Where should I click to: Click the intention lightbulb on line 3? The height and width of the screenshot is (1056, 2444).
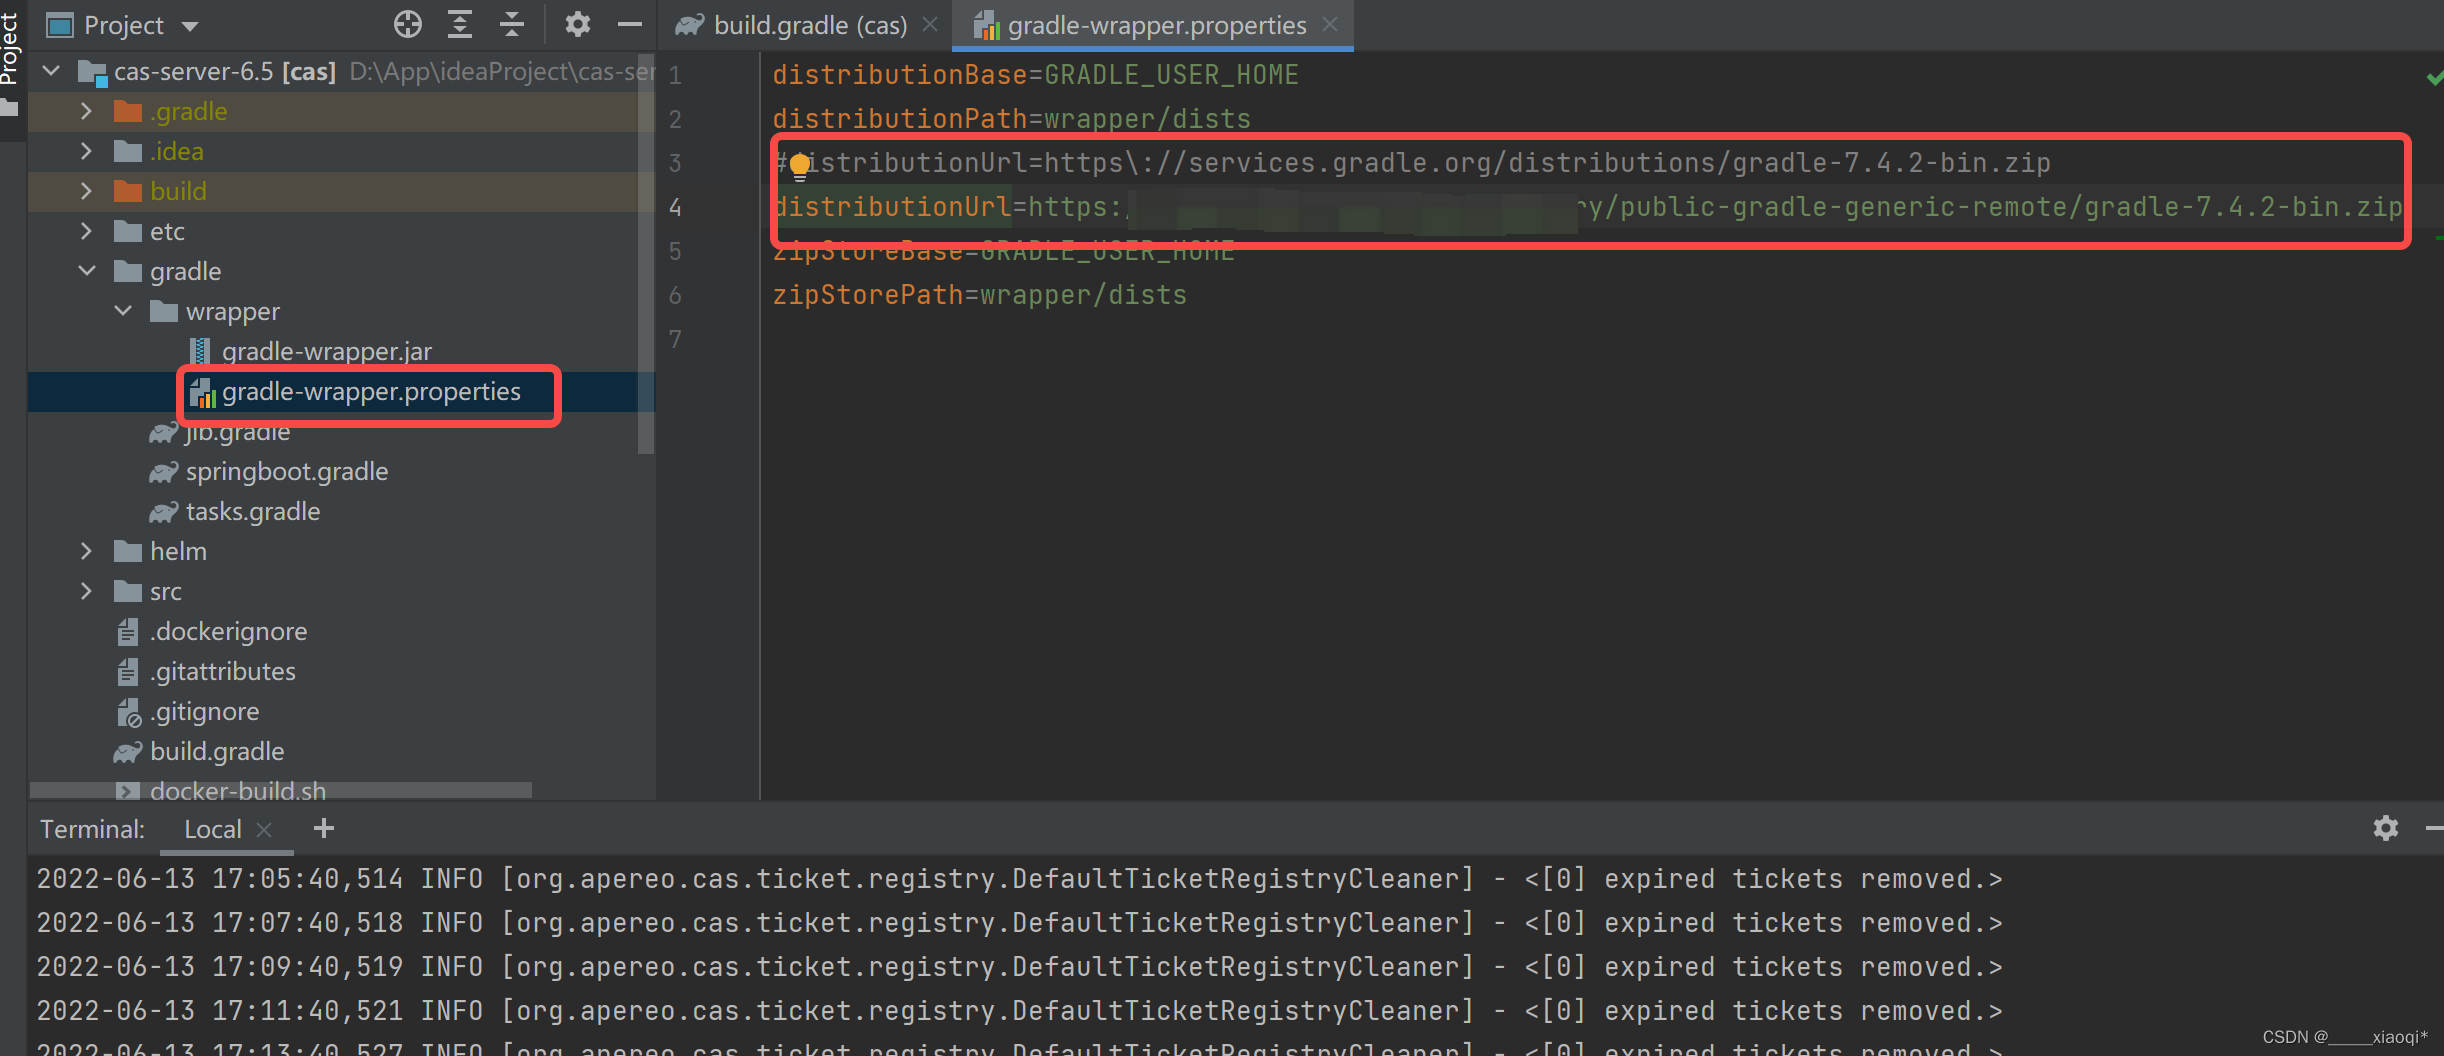coord(800,166)
